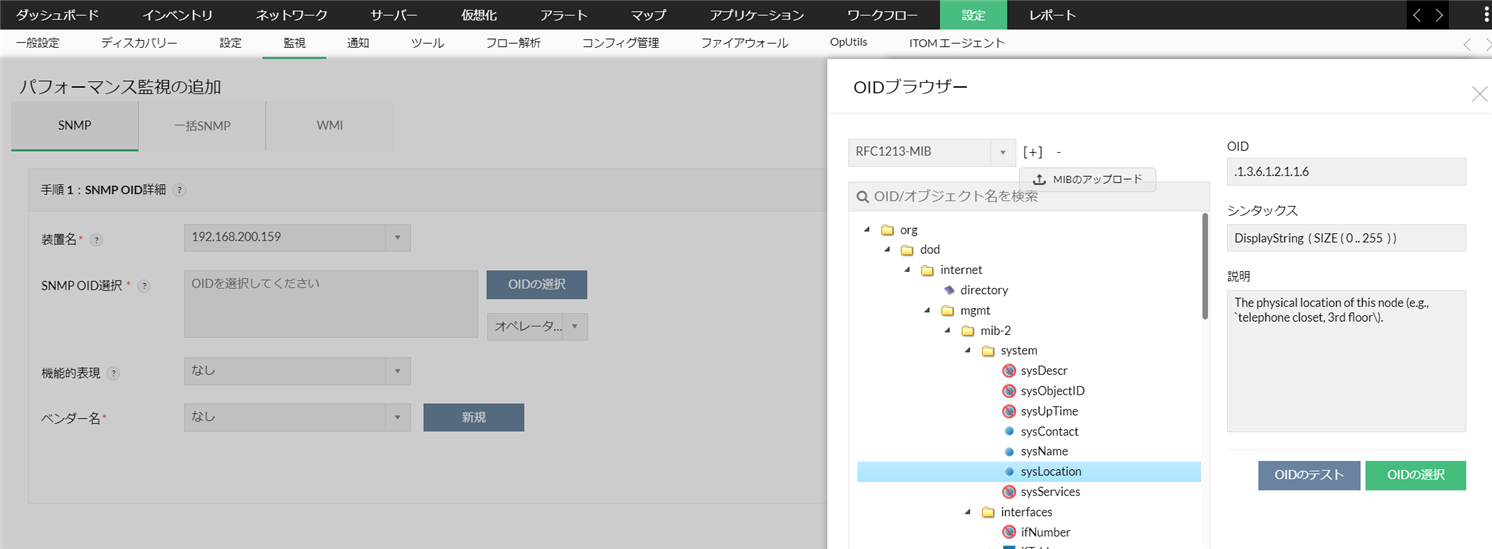
Task: Open the アラート menu
Action: [564, 15]
